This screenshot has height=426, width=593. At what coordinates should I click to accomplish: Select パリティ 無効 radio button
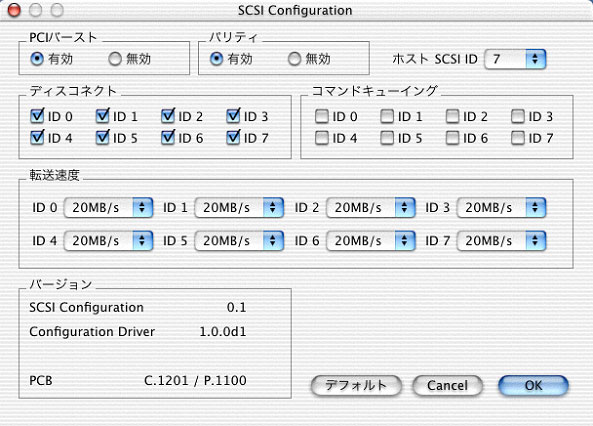coord(294,59)
